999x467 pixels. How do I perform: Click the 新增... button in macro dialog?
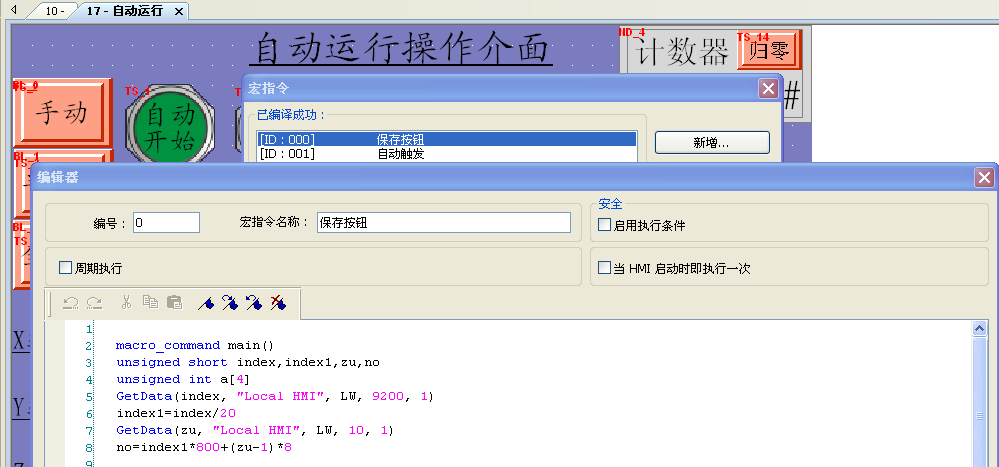711,143
